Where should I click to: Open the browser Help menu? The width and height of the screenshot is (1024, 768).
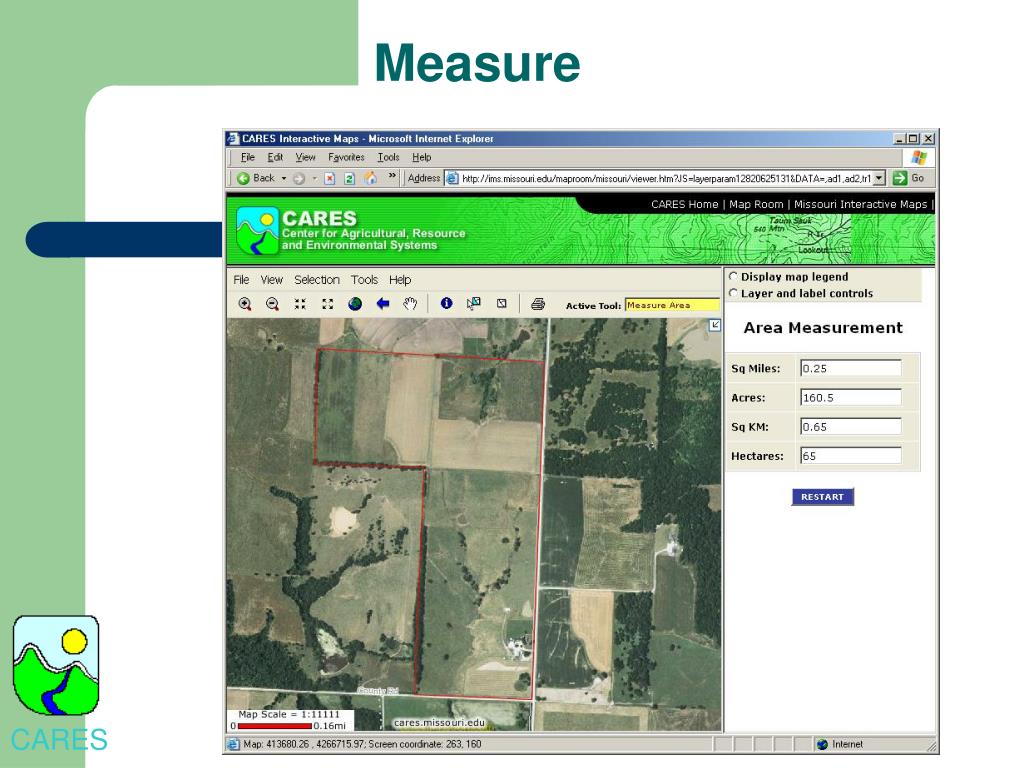(x=421, y=157)
